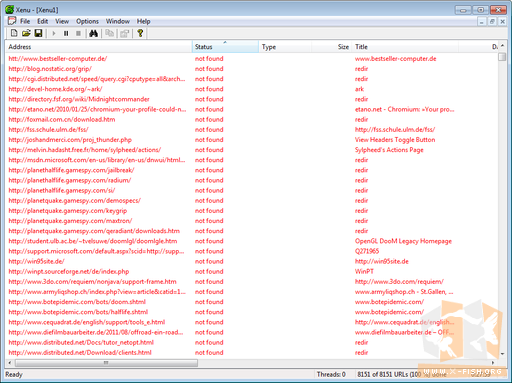Screen dimensions: 512x383
Task: Click the 'Q271965' title cell
Action: (367, 251)
